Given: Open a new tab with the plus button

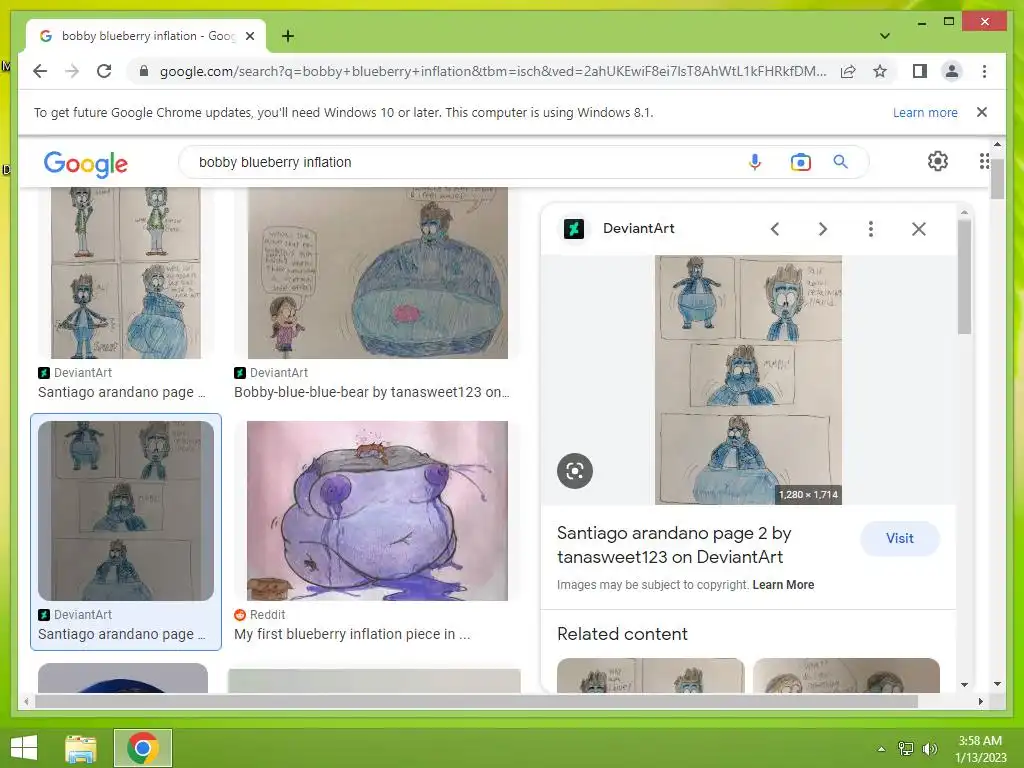Looking at the screenshot, I should coord(287,36).
